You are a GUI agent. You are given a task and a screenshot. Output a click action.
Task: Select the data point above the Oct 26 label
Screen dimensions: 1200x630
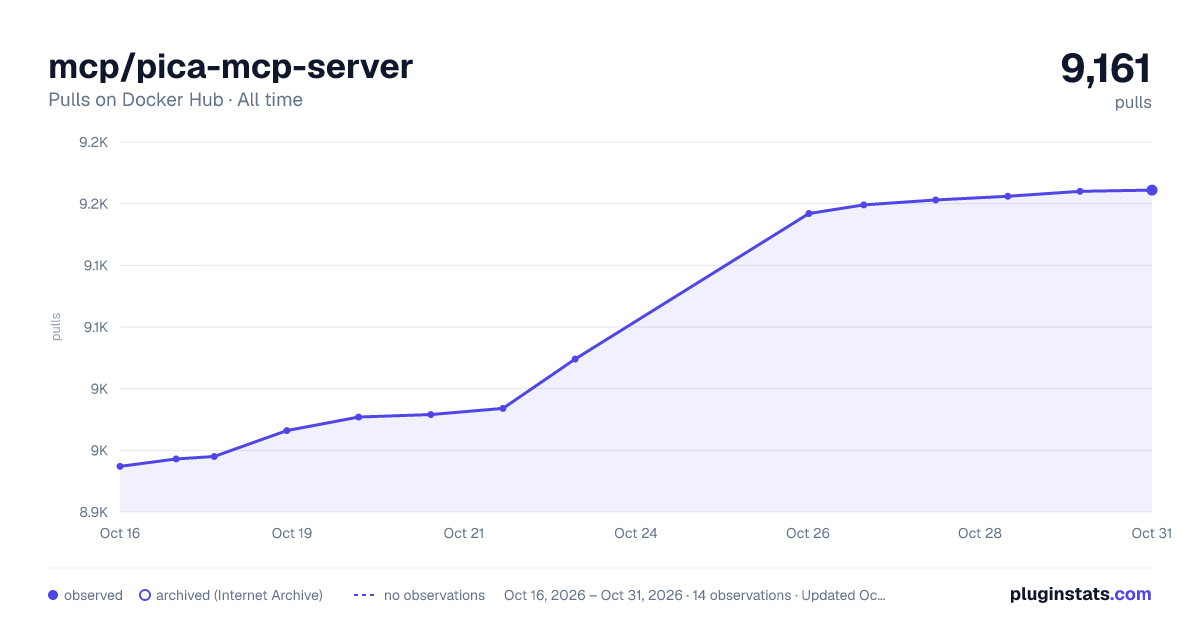[808, 213]
